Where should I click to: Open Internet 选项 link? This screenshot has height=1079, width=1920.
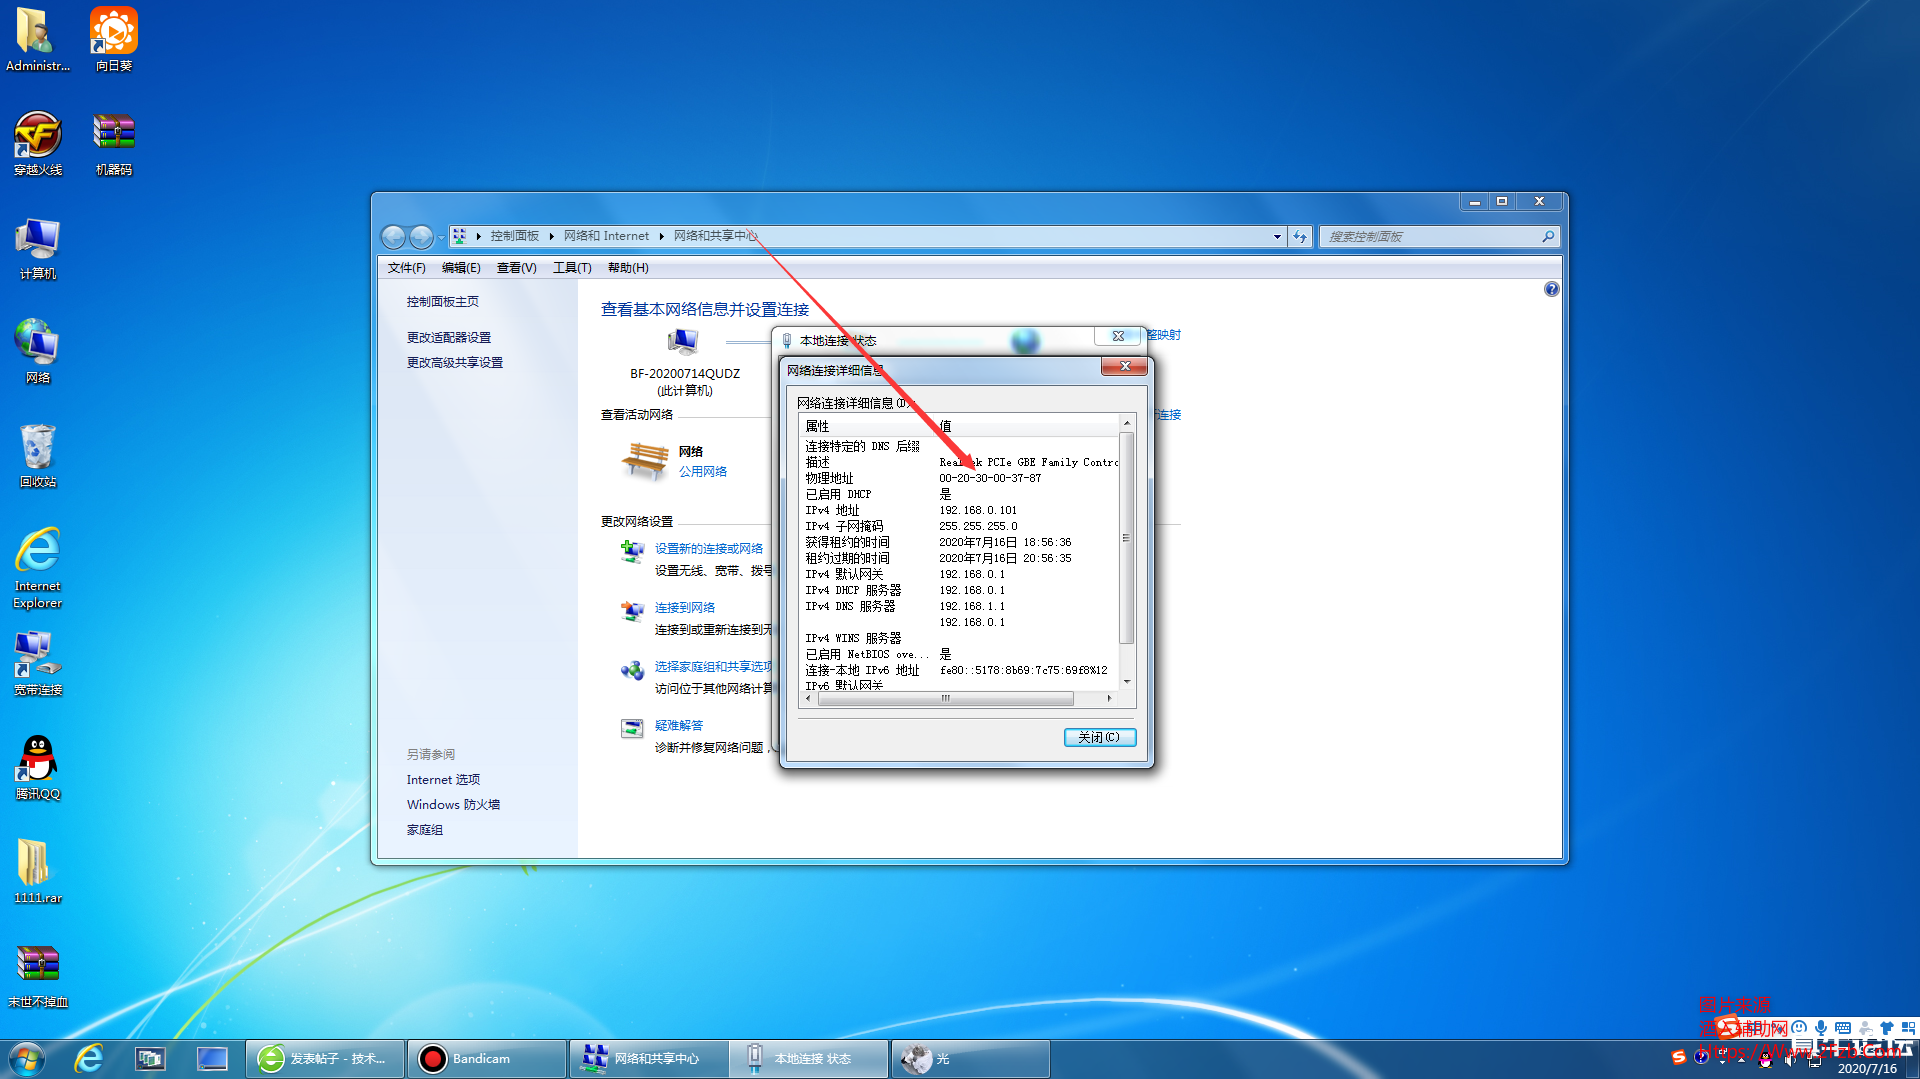pos(443,780)
